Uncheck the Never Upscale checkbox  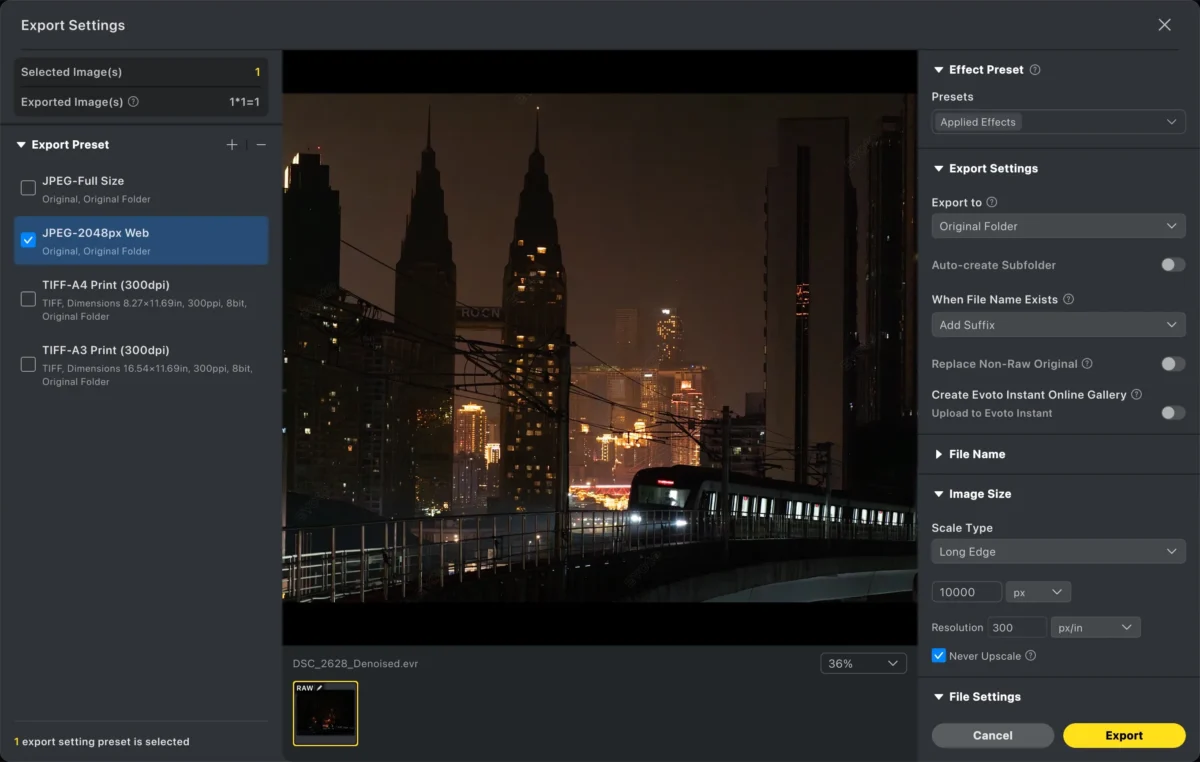coord(938,656)
